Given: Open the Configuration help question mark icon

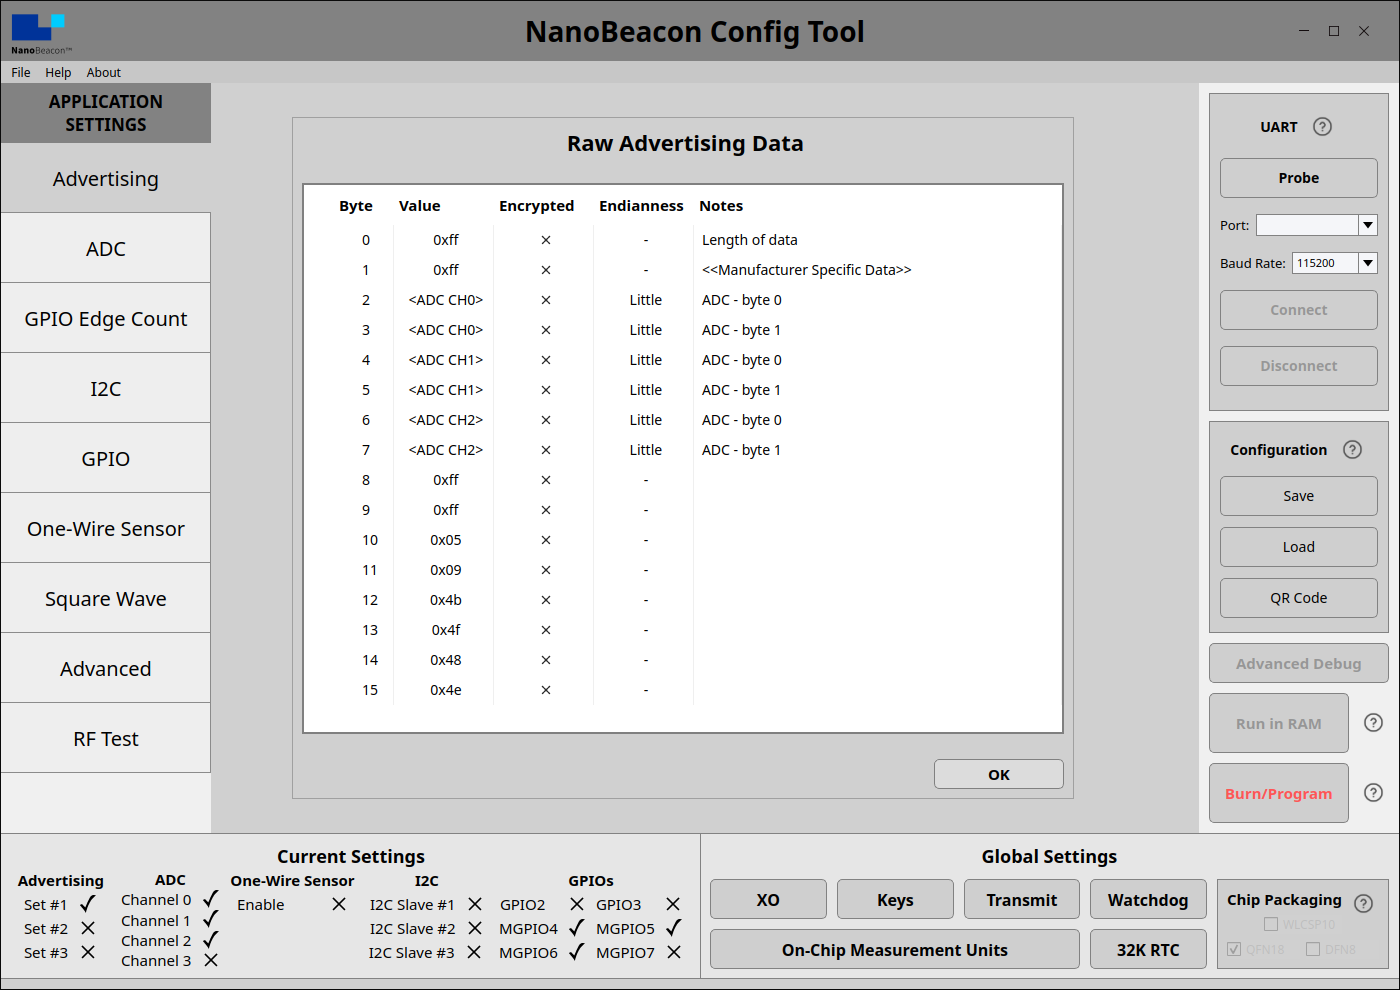Looking at the screenshot, I should point(1353,450).
